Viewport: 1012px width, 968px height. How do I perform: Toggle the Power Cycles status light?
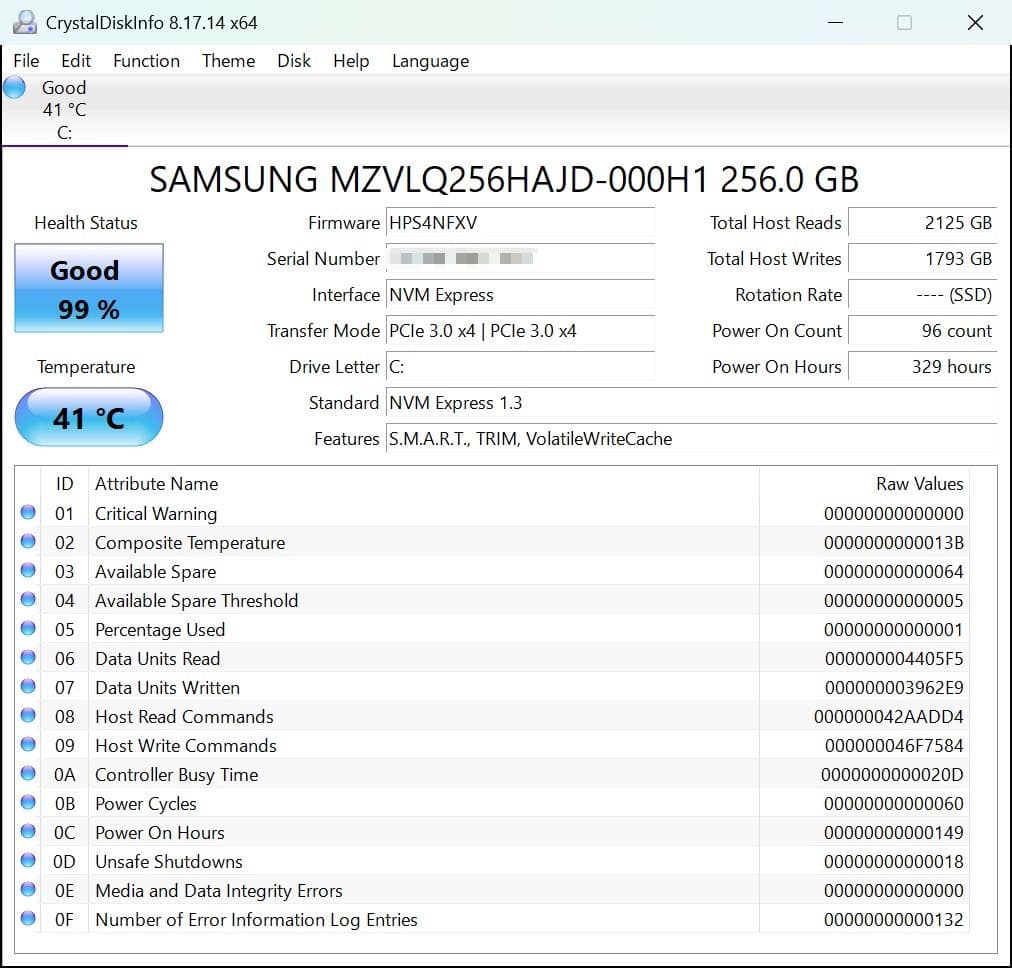pyautogui.click(x=28, y=803)
